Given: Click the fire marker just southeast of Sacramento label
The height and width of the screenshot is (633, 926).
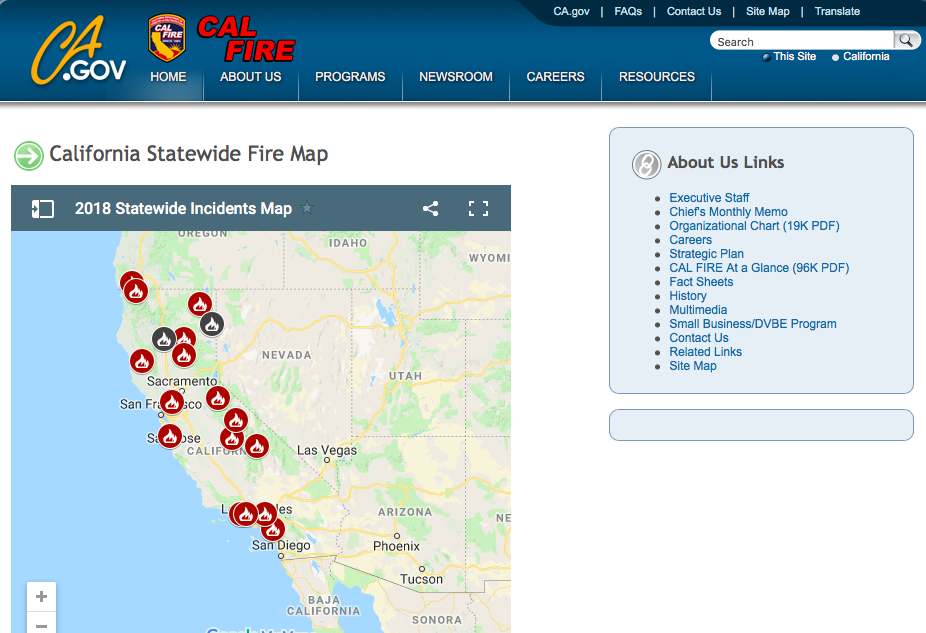Looking at the screenshot, I should [218, 399].
